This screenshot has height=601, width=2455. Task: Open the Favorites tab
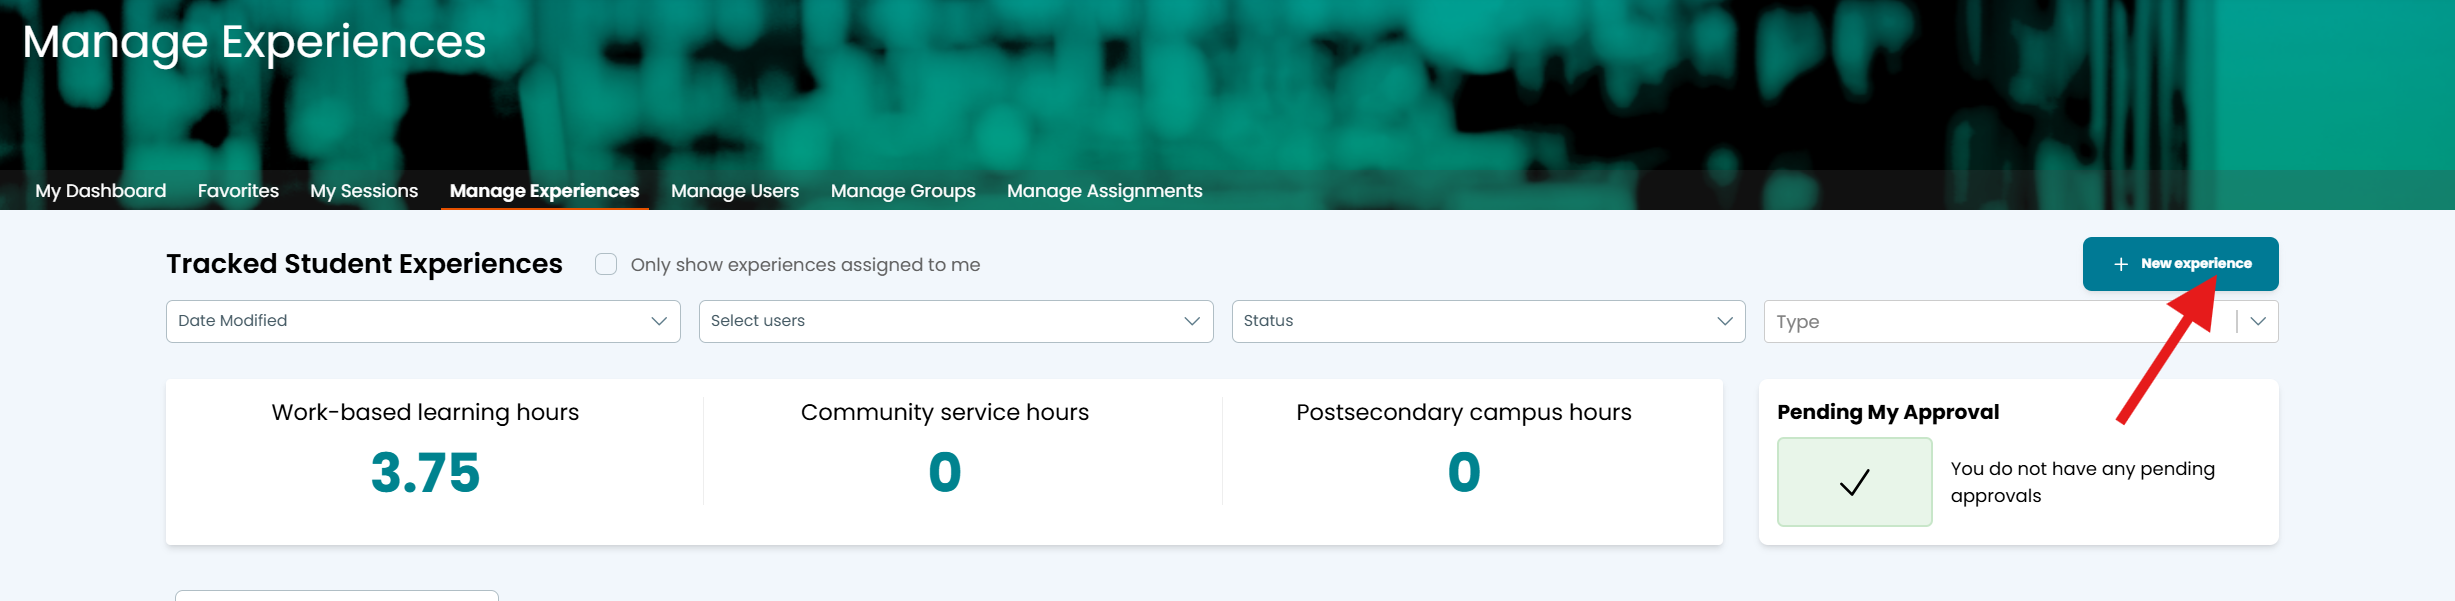pos(238,191)
